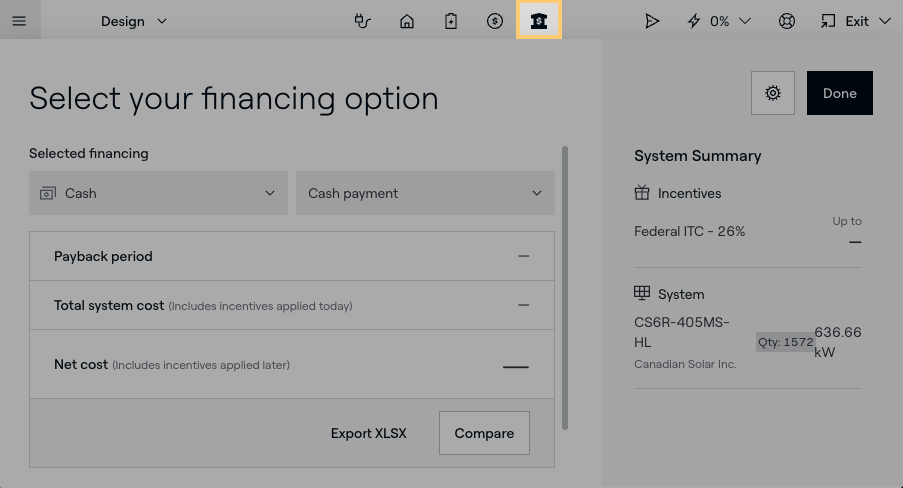Screen dimensions: 903x488
Task: Open the help lifebuoy icon
Action: click(x=787, y=21)
